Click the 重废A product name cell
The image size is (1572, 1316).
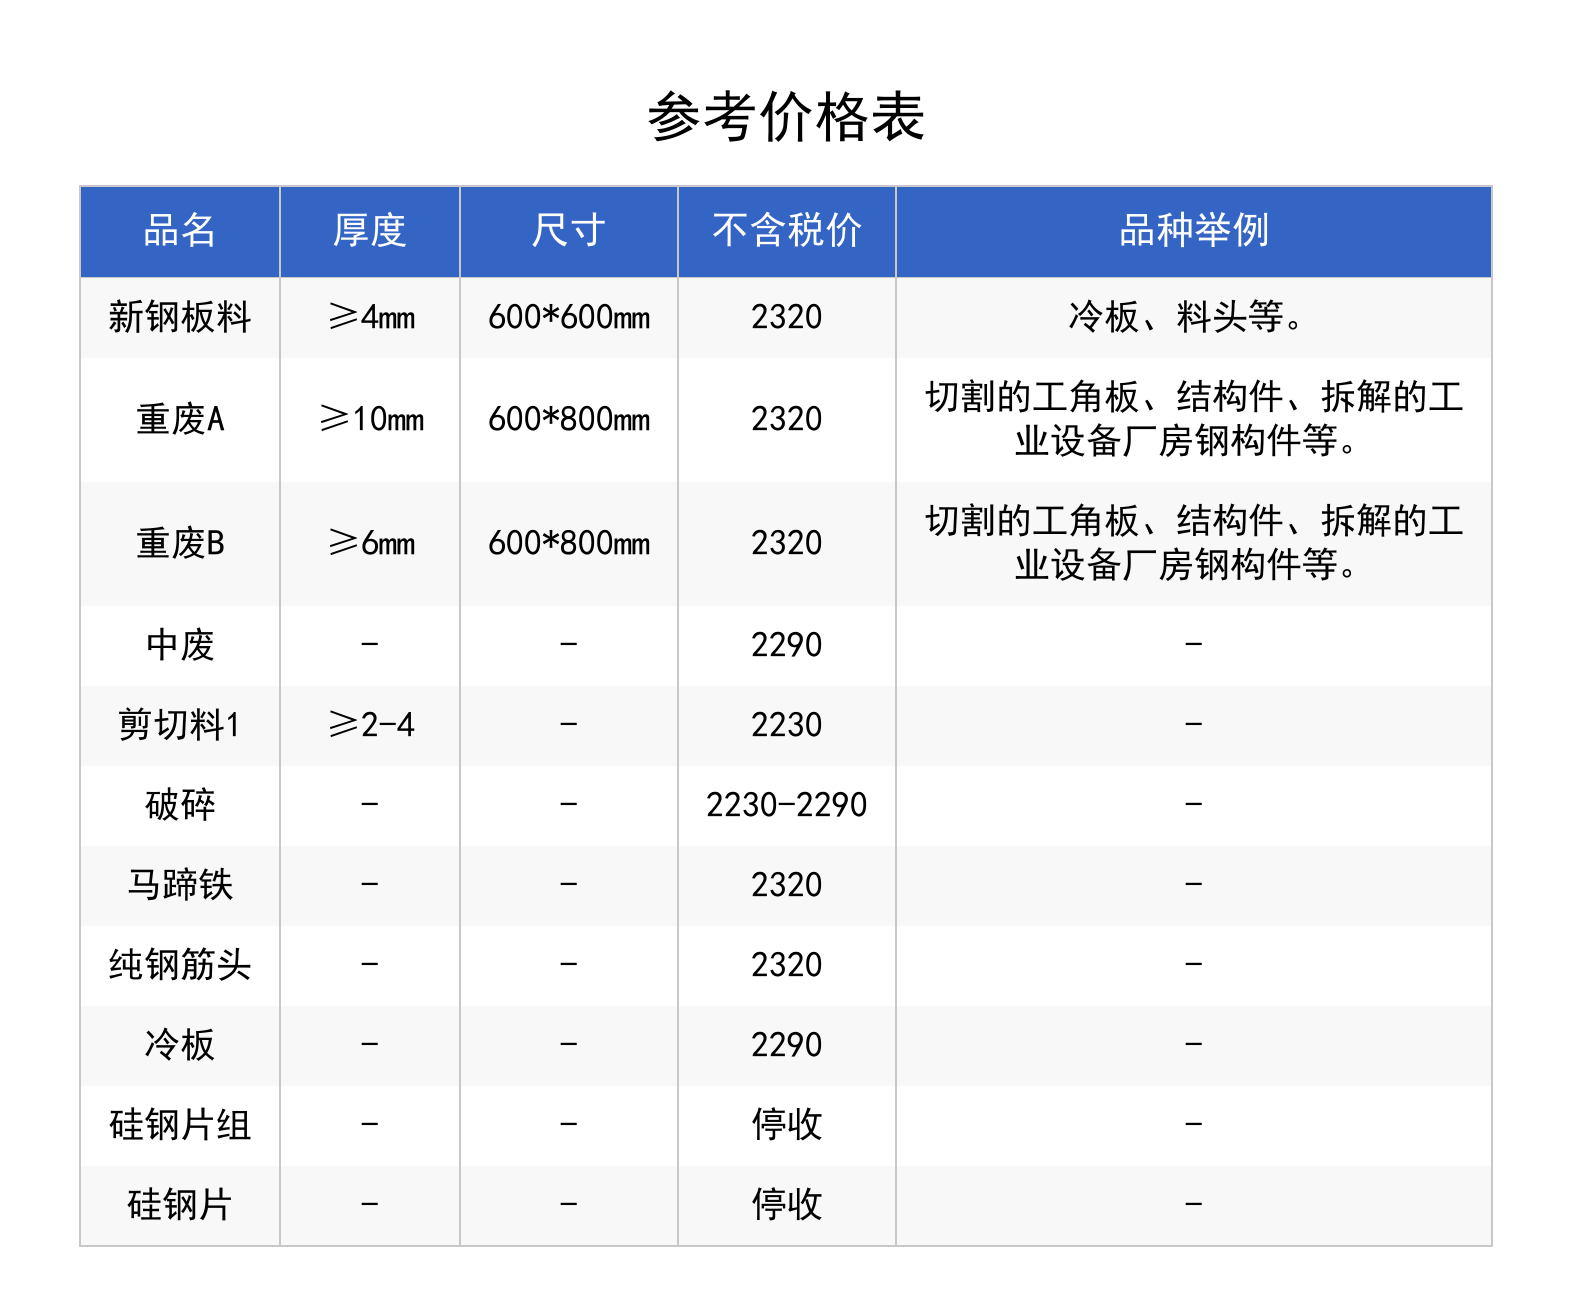180,419
